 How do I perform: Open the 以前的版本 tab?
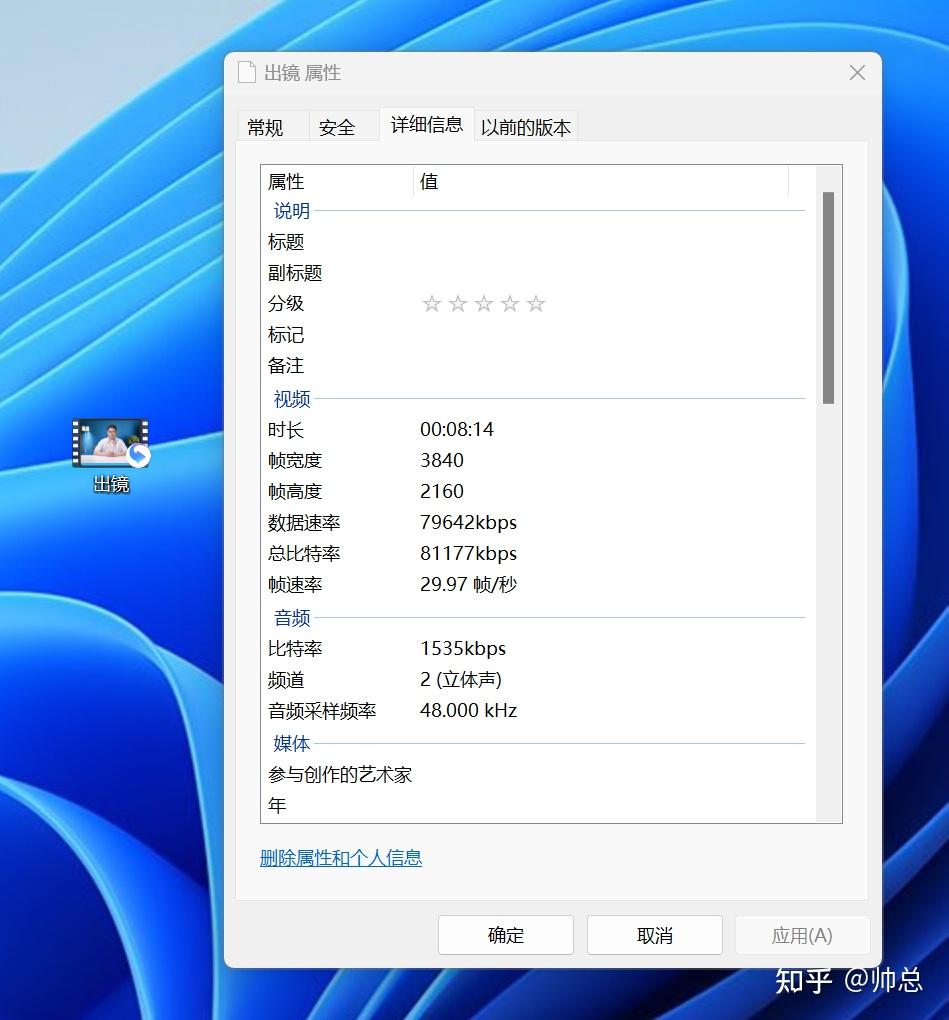[525, 126]
